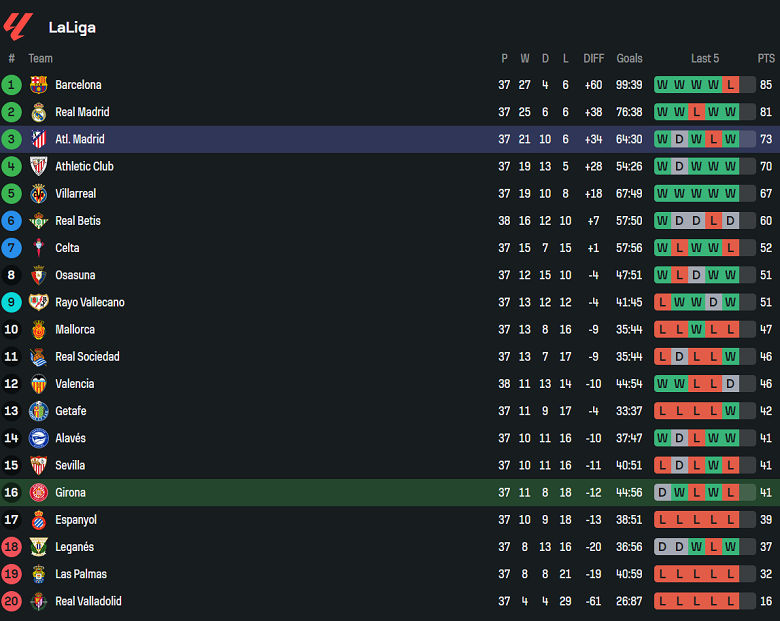Sort table by PTS column header
This screenshot has height=621, width=780.
pyautogui.click(x=766, y=58)
